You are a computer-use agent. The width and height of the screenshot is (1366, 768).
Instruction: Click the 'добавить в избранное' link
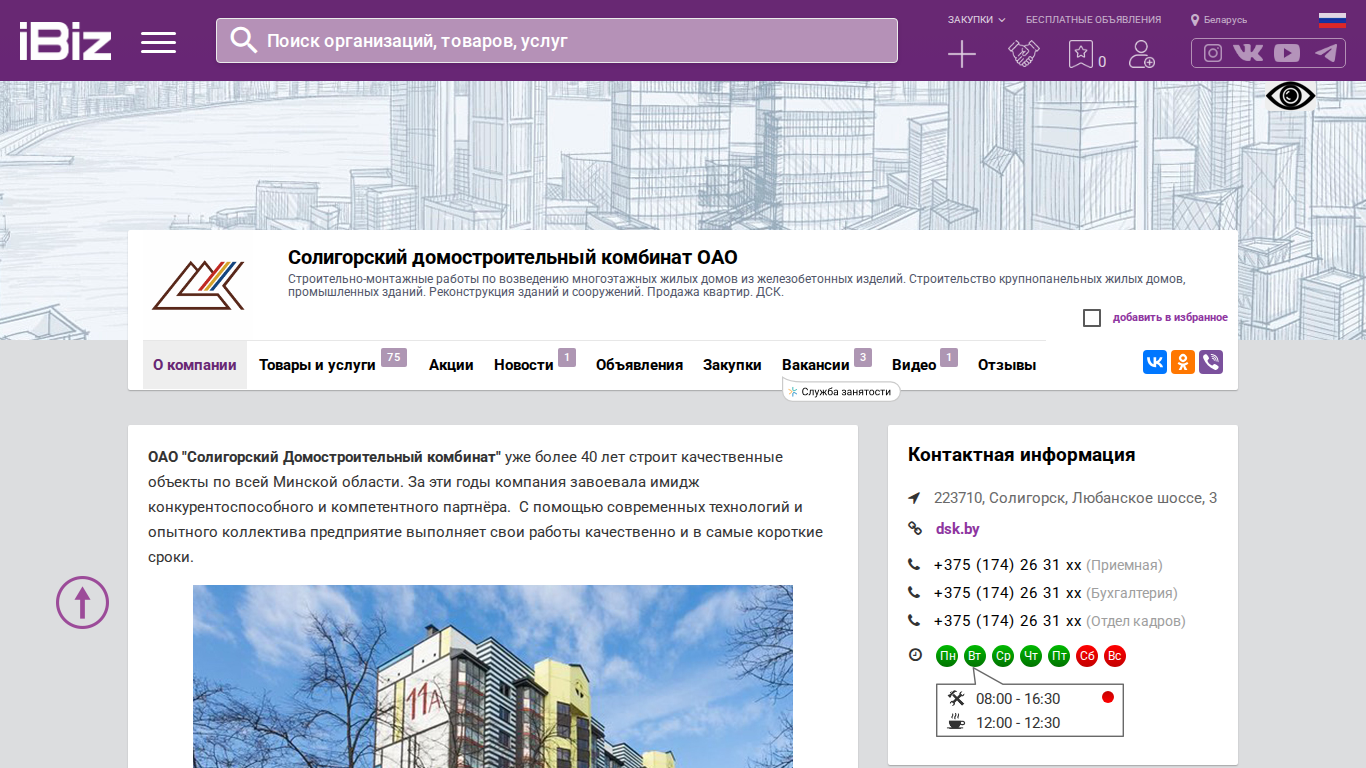(x=1170, y=318)
